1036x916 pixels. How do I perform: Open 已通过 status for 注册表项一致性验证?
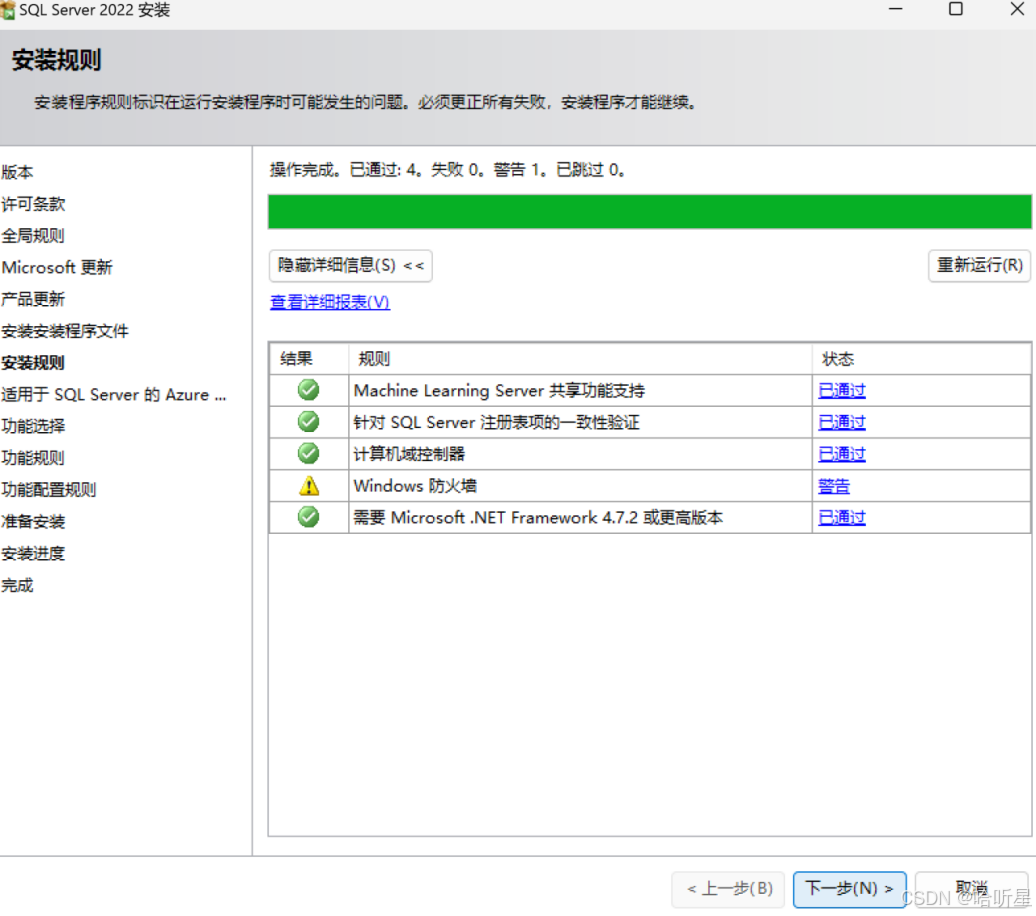(842, 422)
